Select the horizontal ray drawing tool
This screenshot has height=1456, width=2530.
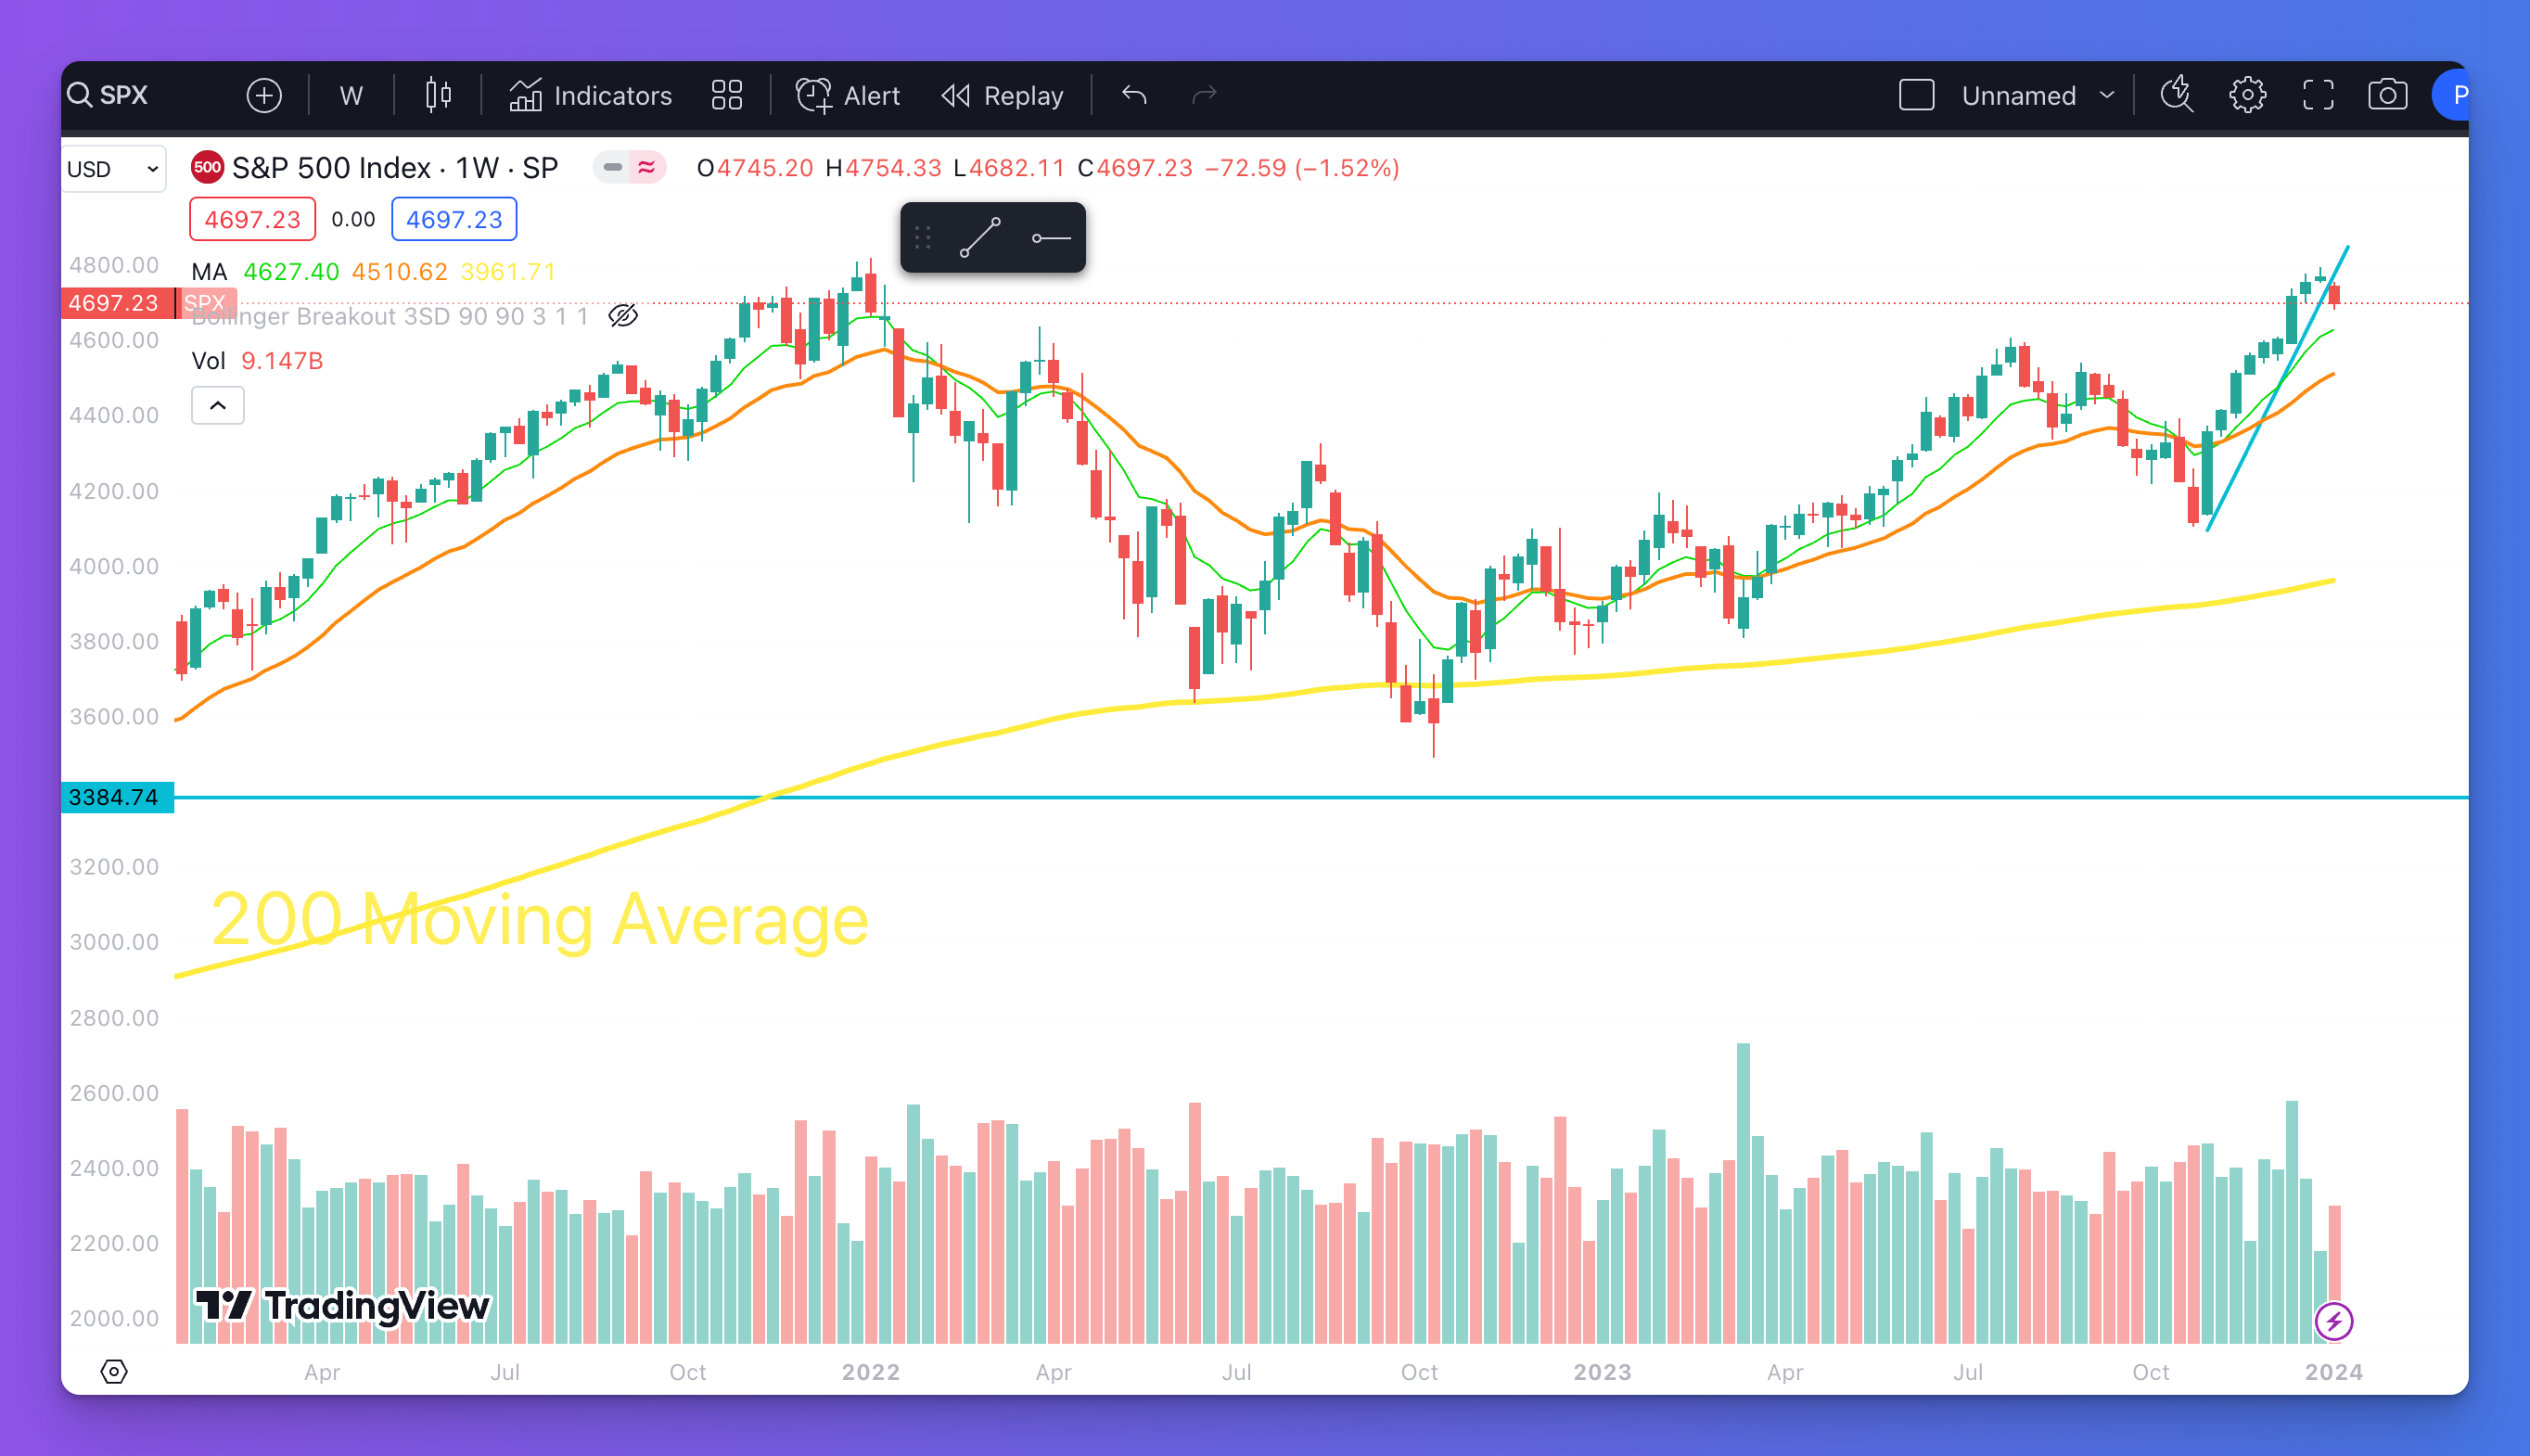pyautogui.click(x=1051, y=238)
